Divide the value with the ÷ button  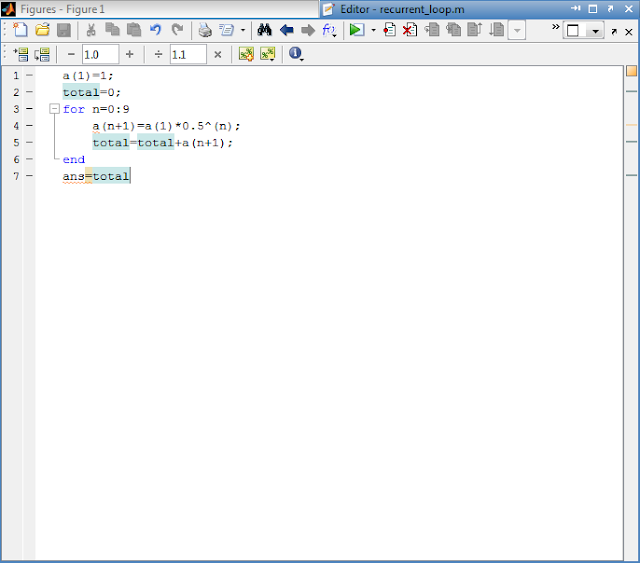pyautogui.click(x=158, y=54)
